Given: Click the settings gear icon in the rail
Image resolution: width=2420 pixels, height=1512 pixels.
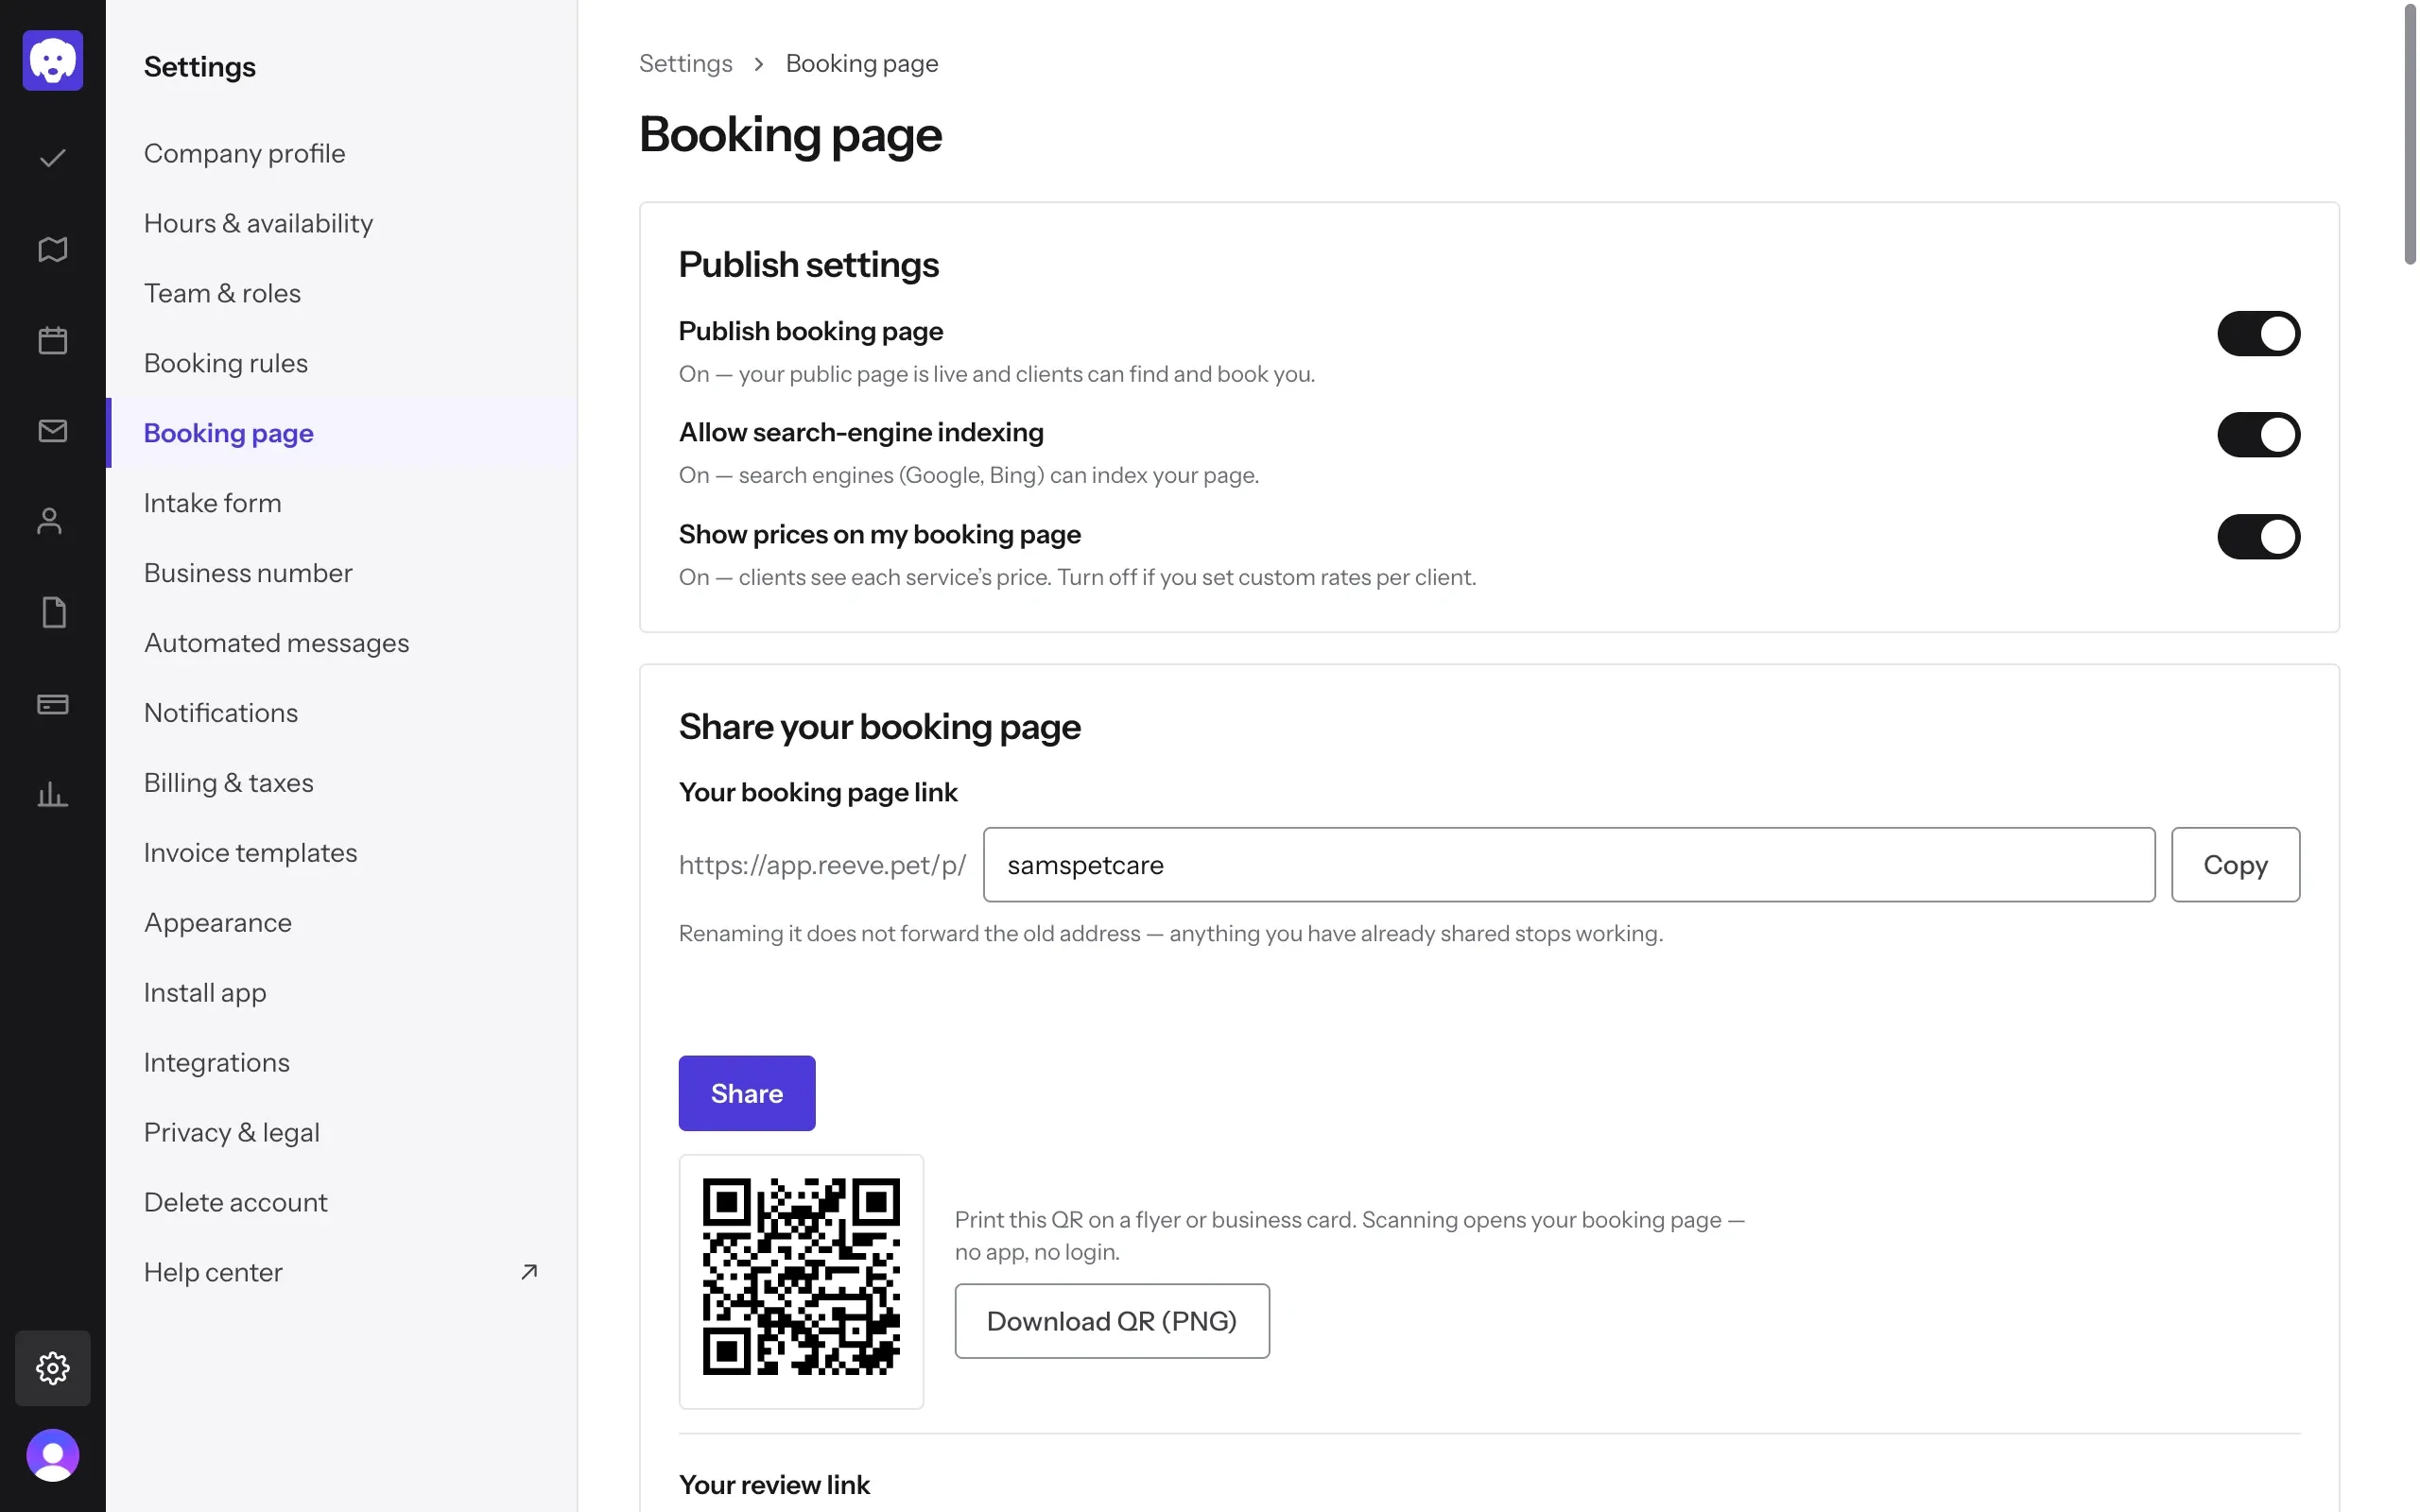Looking at the screenshot, I should 52,1367.
